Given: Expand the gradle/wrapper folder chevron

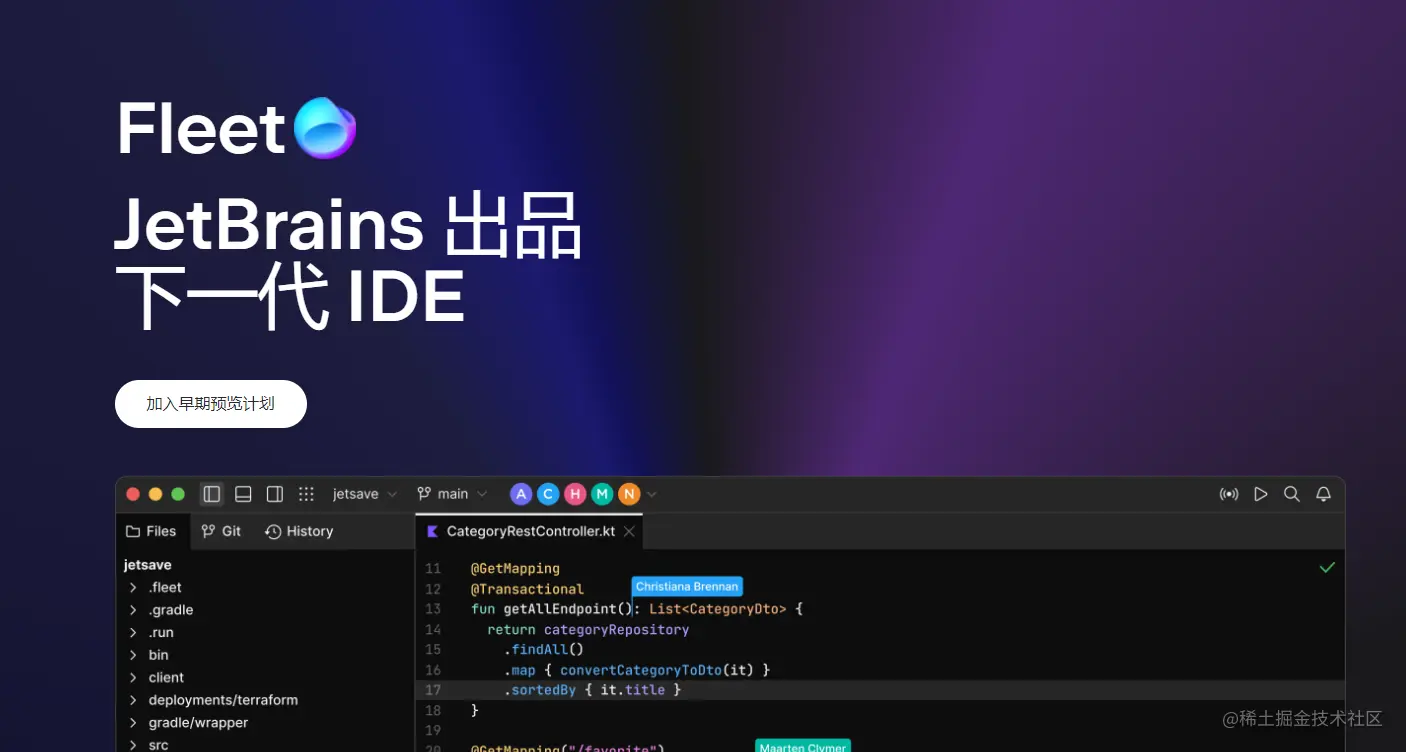Looking at the screenshot, I should pyautogui.click(x=133, y=722).
